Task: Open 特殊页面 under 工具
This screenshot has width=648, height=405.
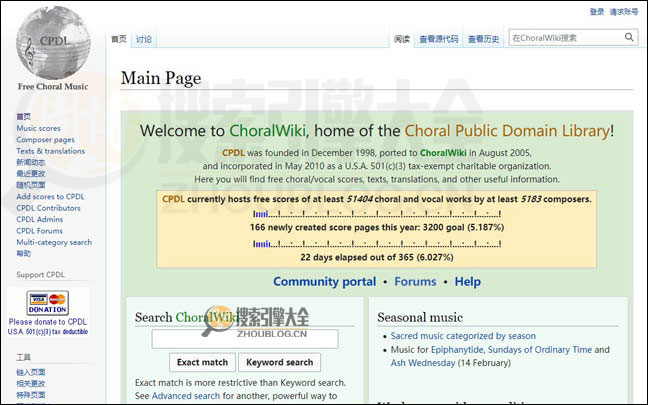Action: click(31, 395)
